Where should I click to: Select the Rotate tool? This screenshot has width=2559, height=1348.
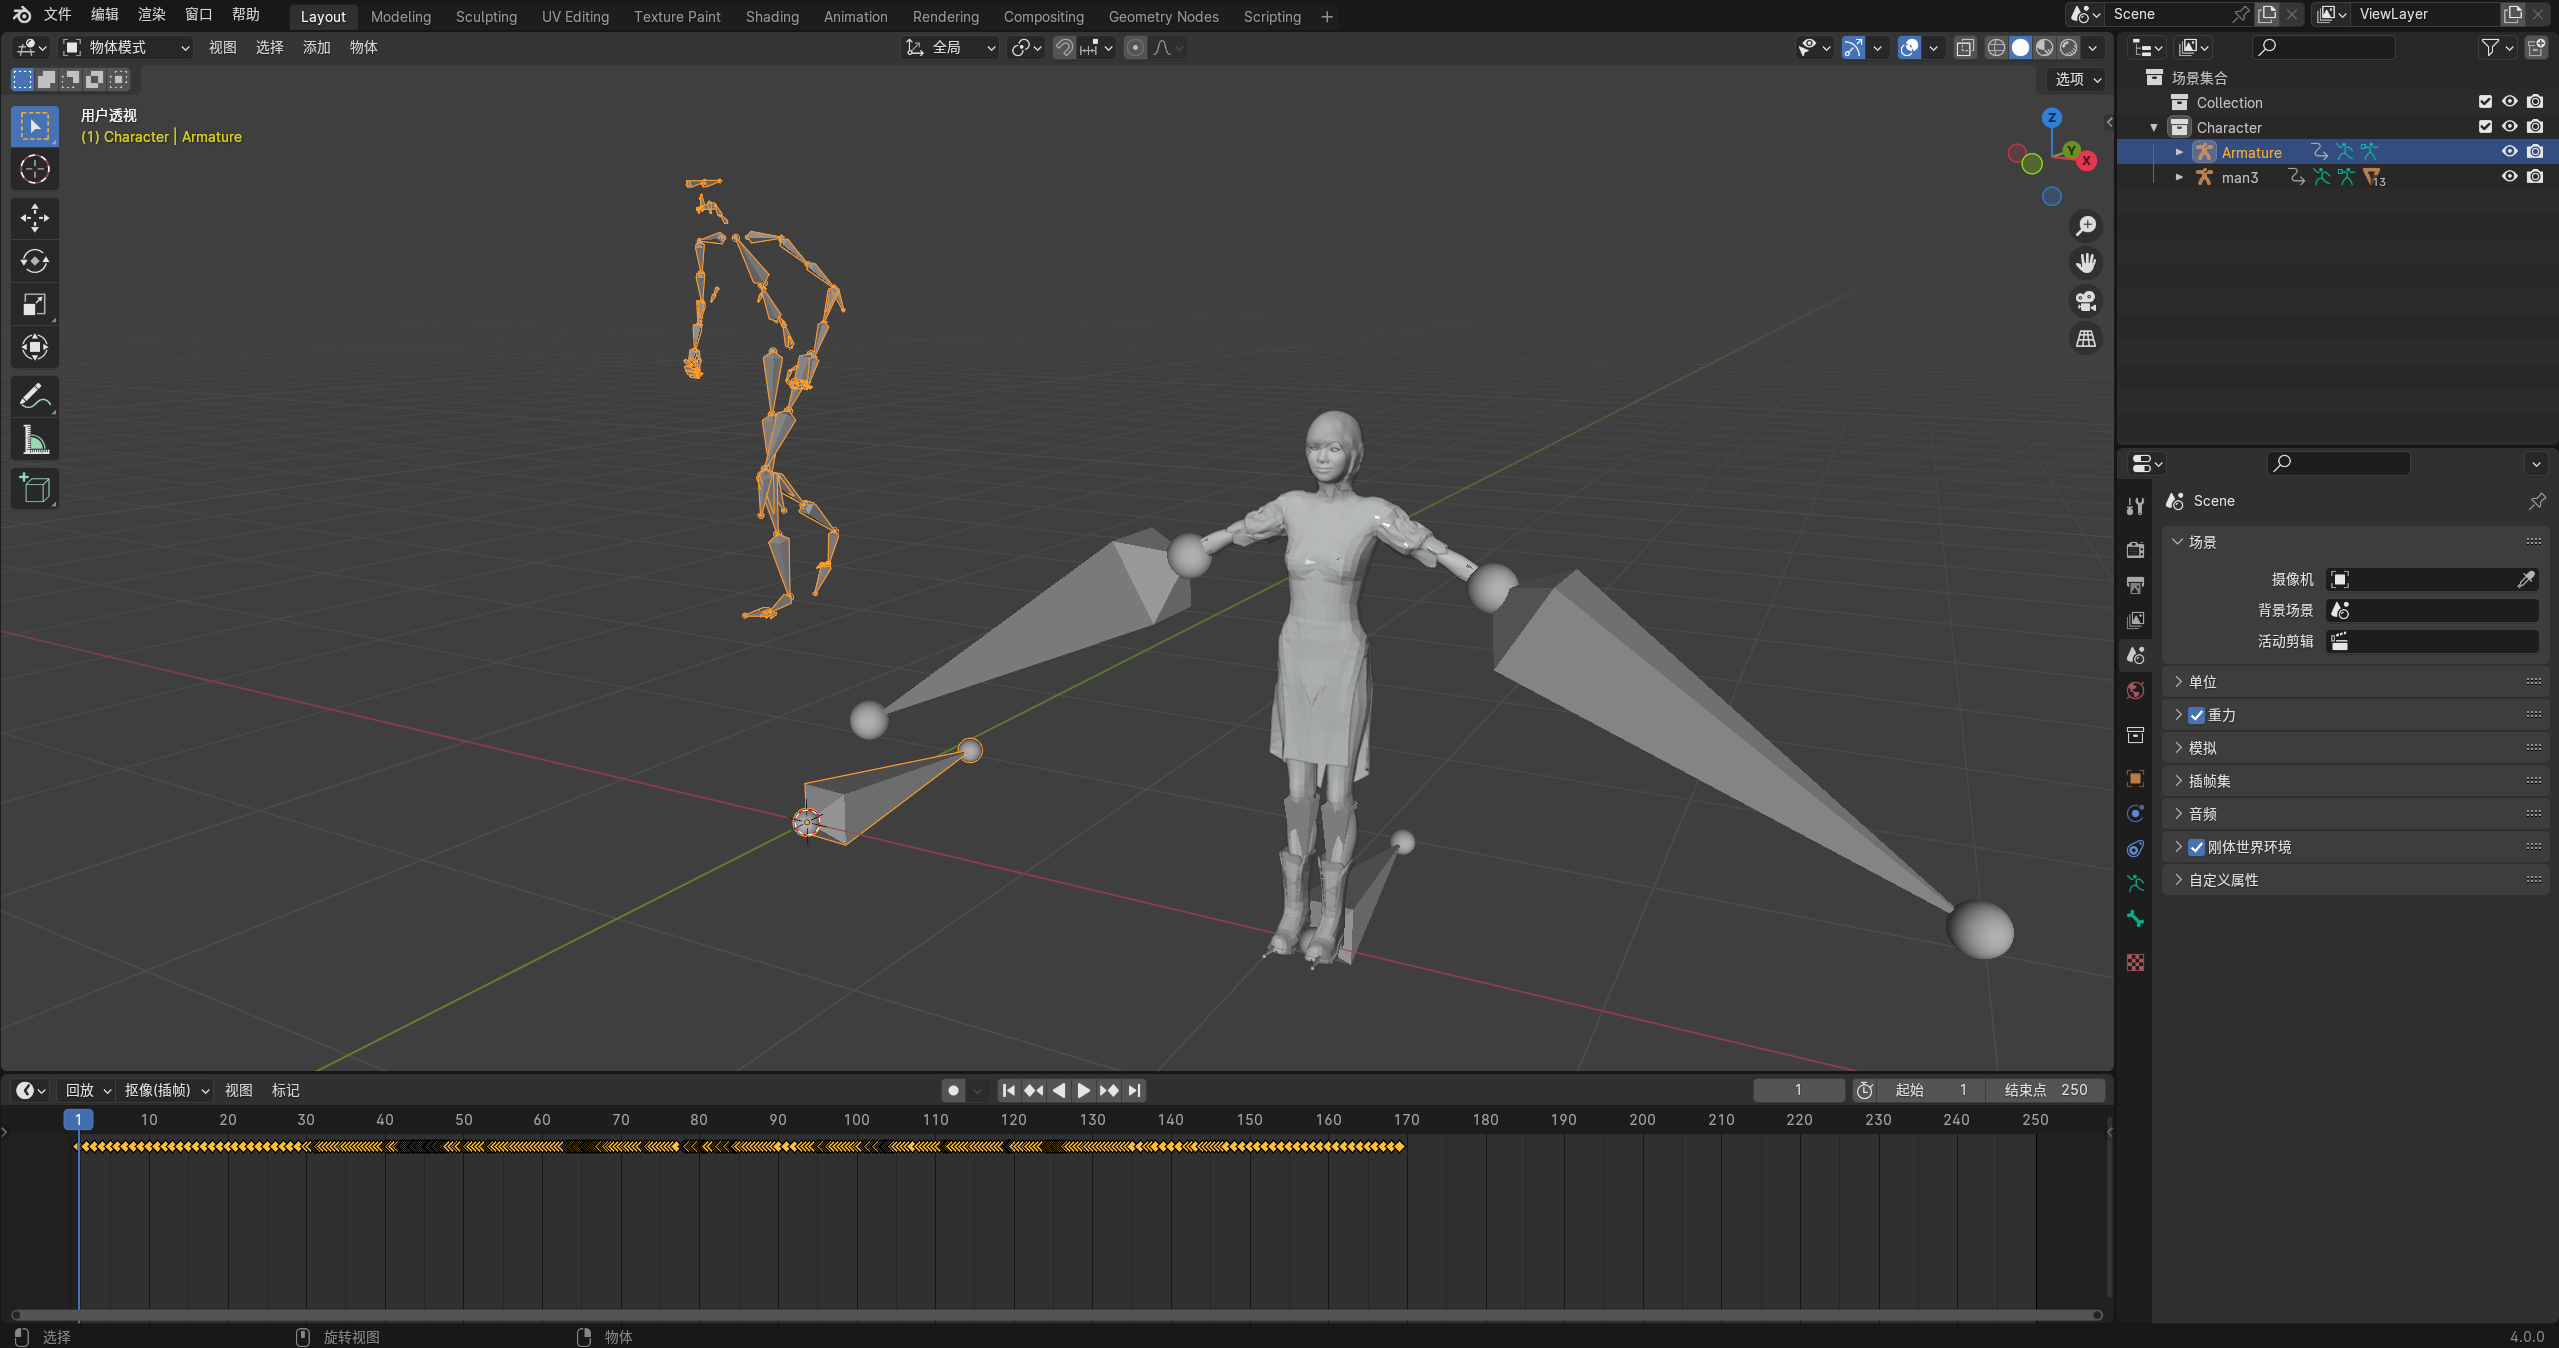click(x=35, y=261)
